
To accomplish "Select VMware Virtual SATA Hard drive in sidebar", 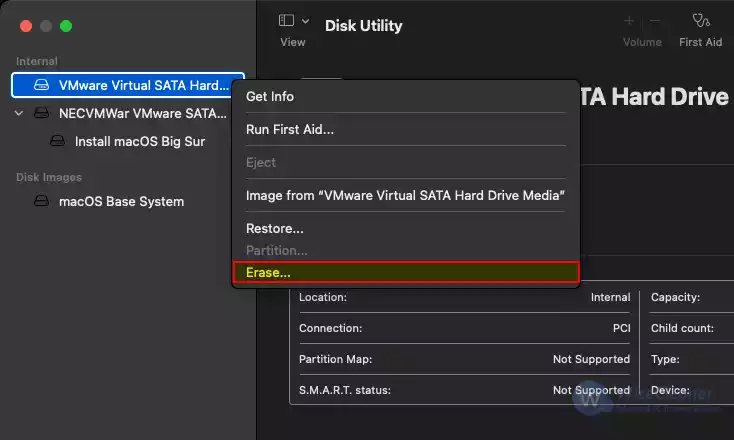I will pos(128,85).
